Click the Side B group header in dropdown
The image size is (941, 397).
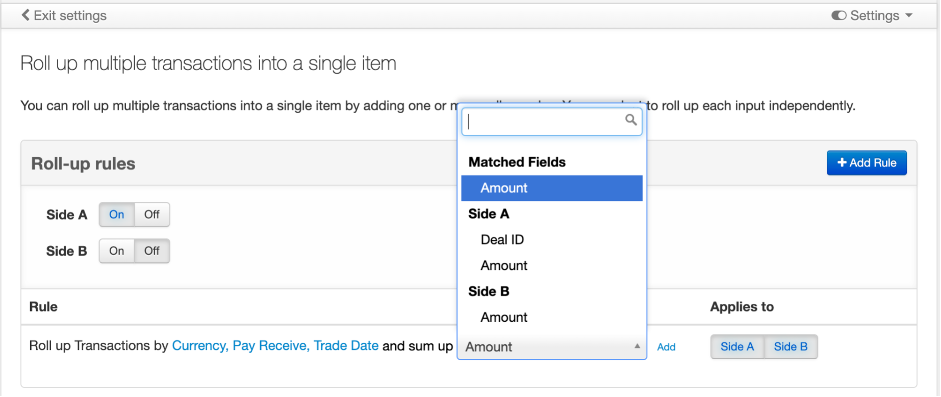coord(489,291)
